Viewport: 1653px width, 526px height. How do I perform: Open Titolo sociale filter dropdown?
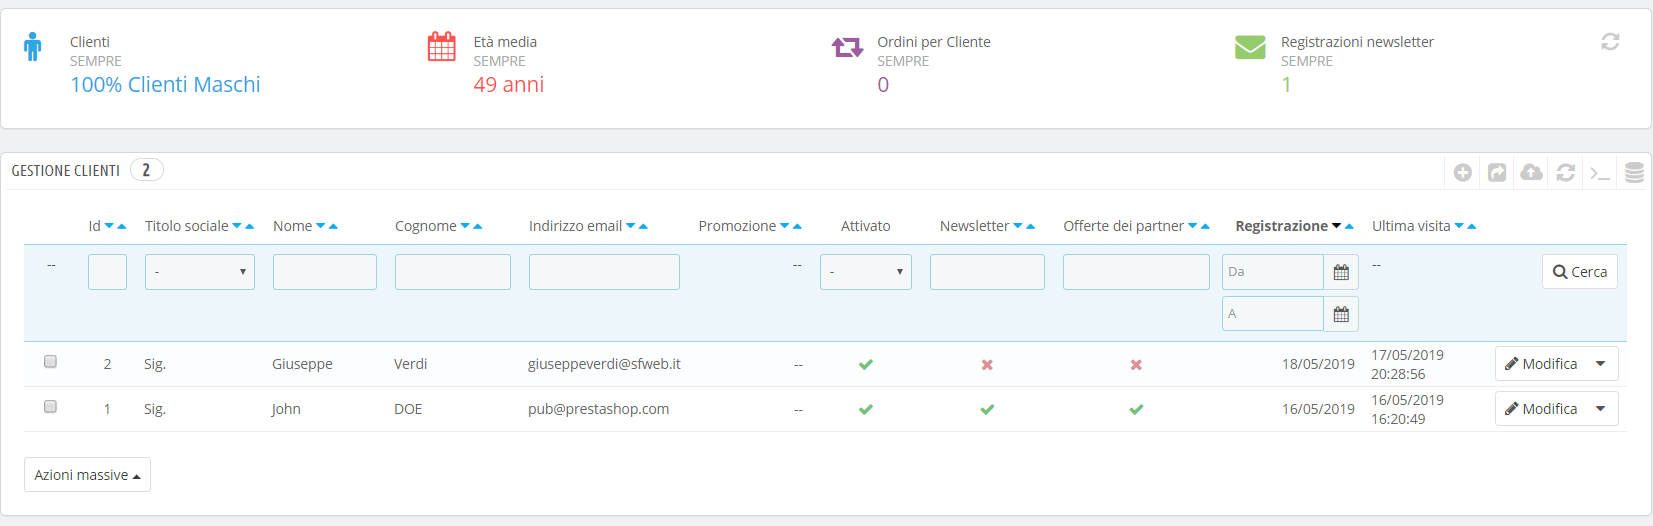(x=200, y=272)
